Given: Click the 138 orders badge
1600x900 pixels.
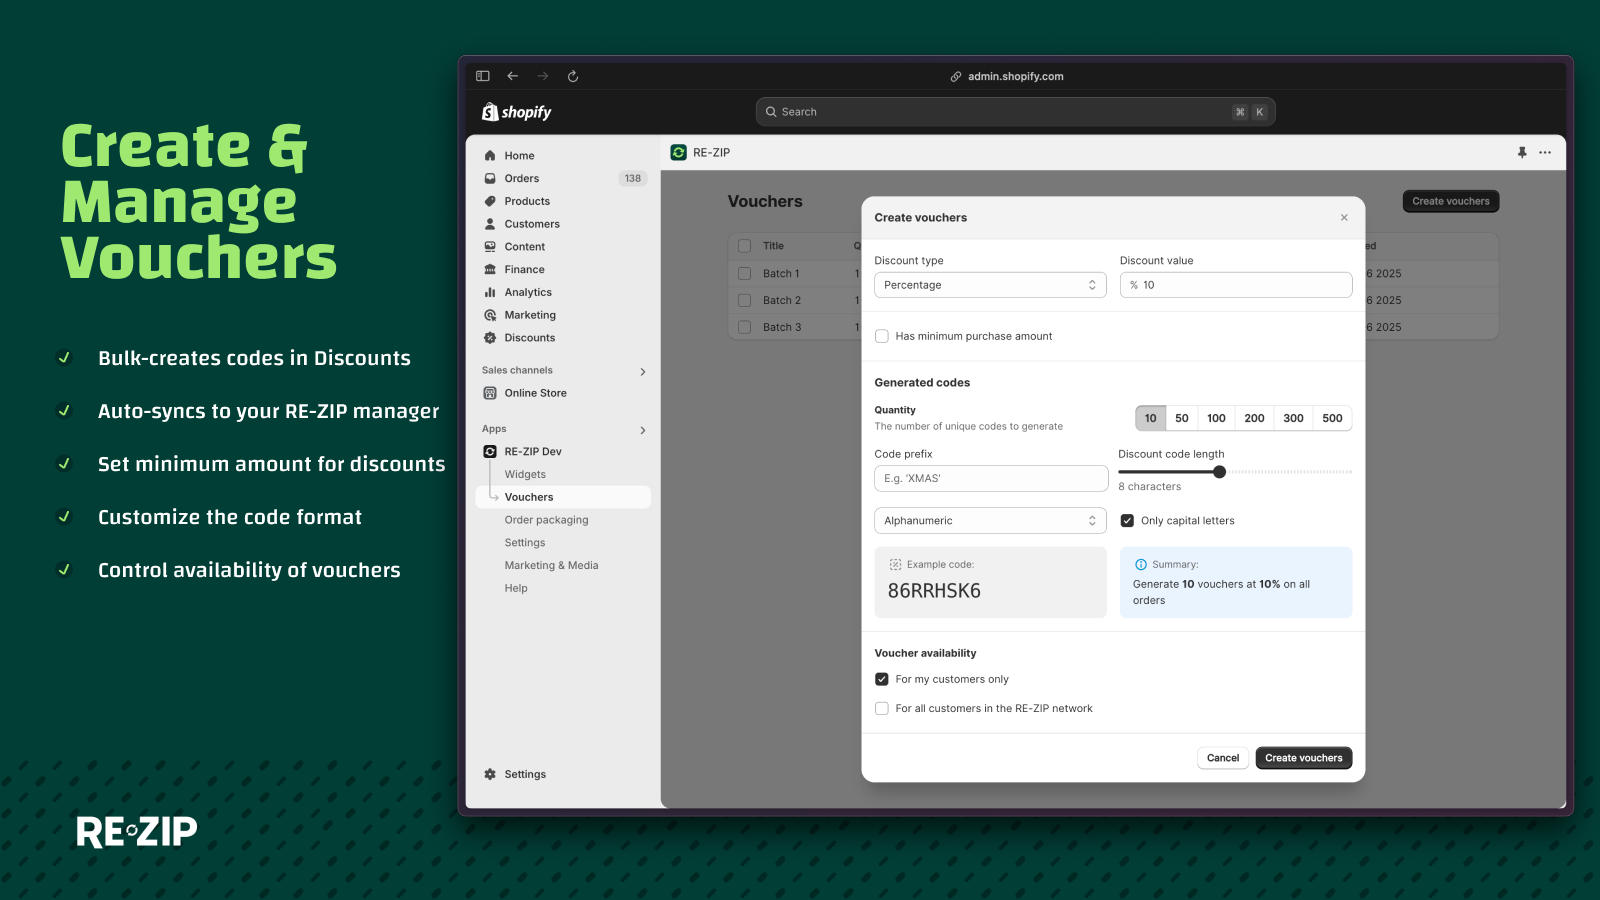Looking at the screenshot, I should 633,178.
